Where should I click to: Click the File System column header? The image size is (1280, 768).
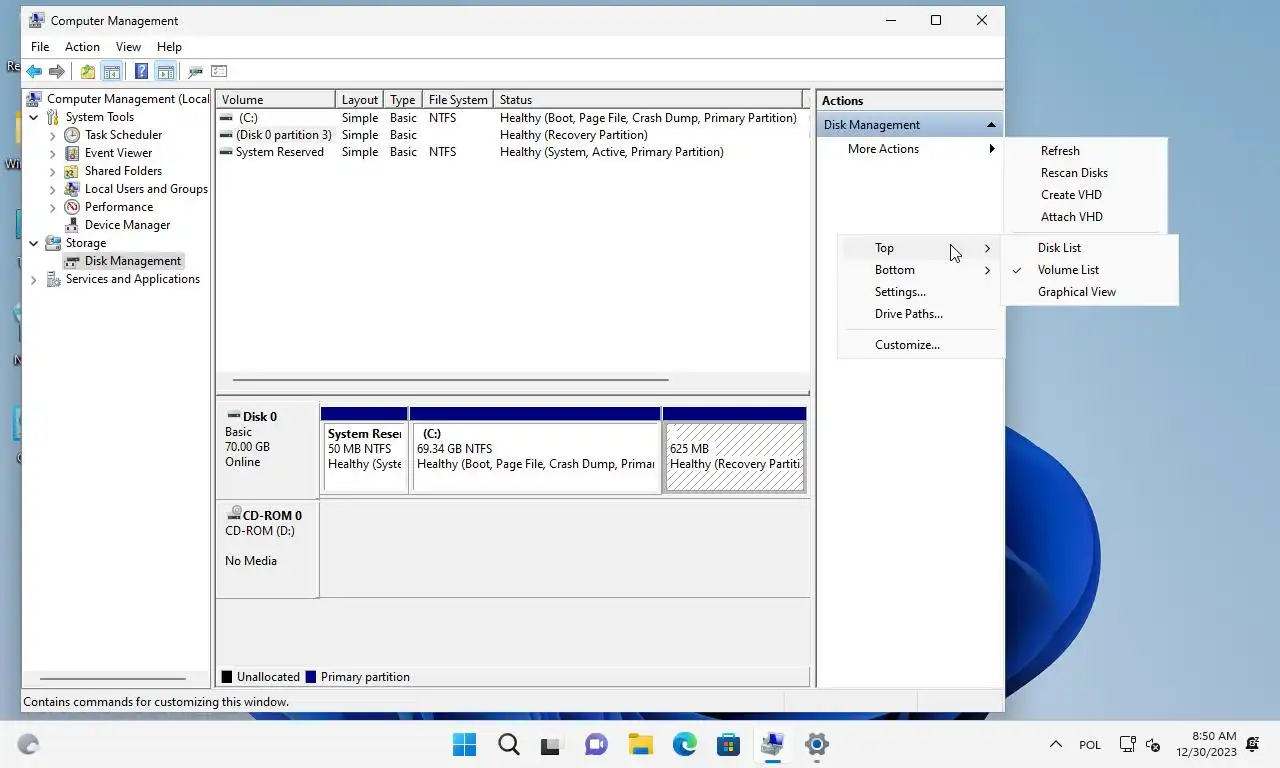(x=458, y=100)
